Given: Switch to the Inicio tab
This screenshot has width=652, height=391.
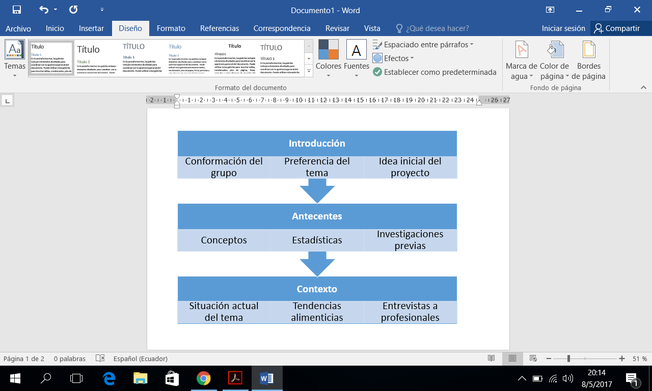Looking at the screenshot, I should click(x=54, y=28).
